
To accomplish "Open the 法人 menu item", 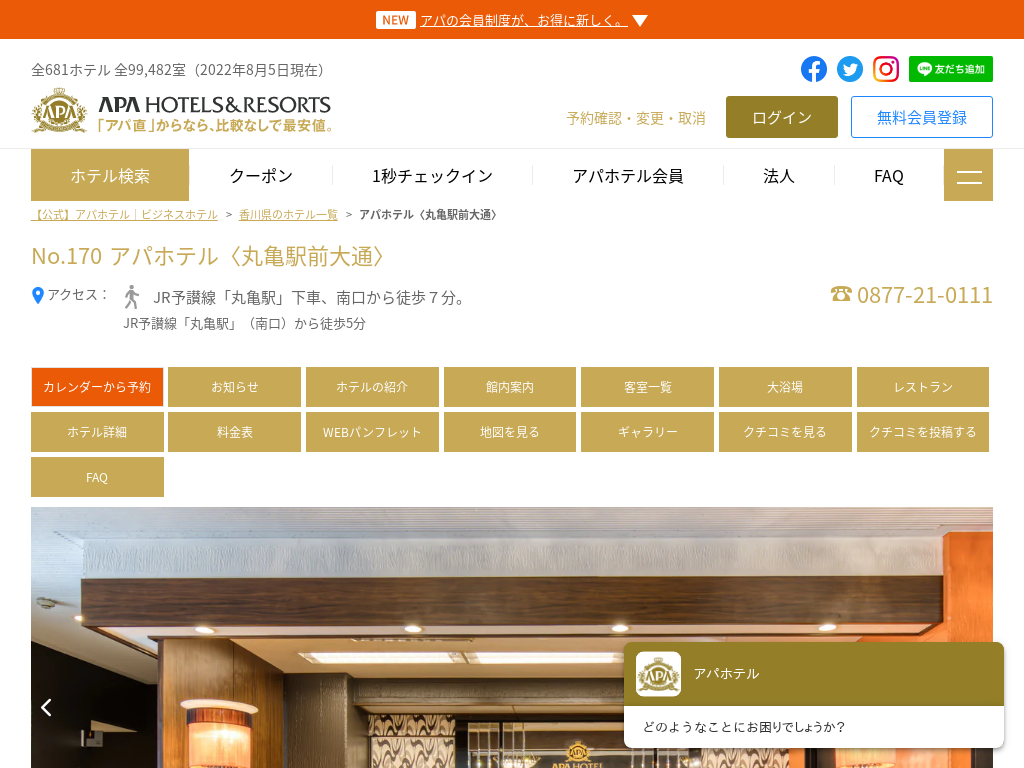I will click(x=778, y=176).
